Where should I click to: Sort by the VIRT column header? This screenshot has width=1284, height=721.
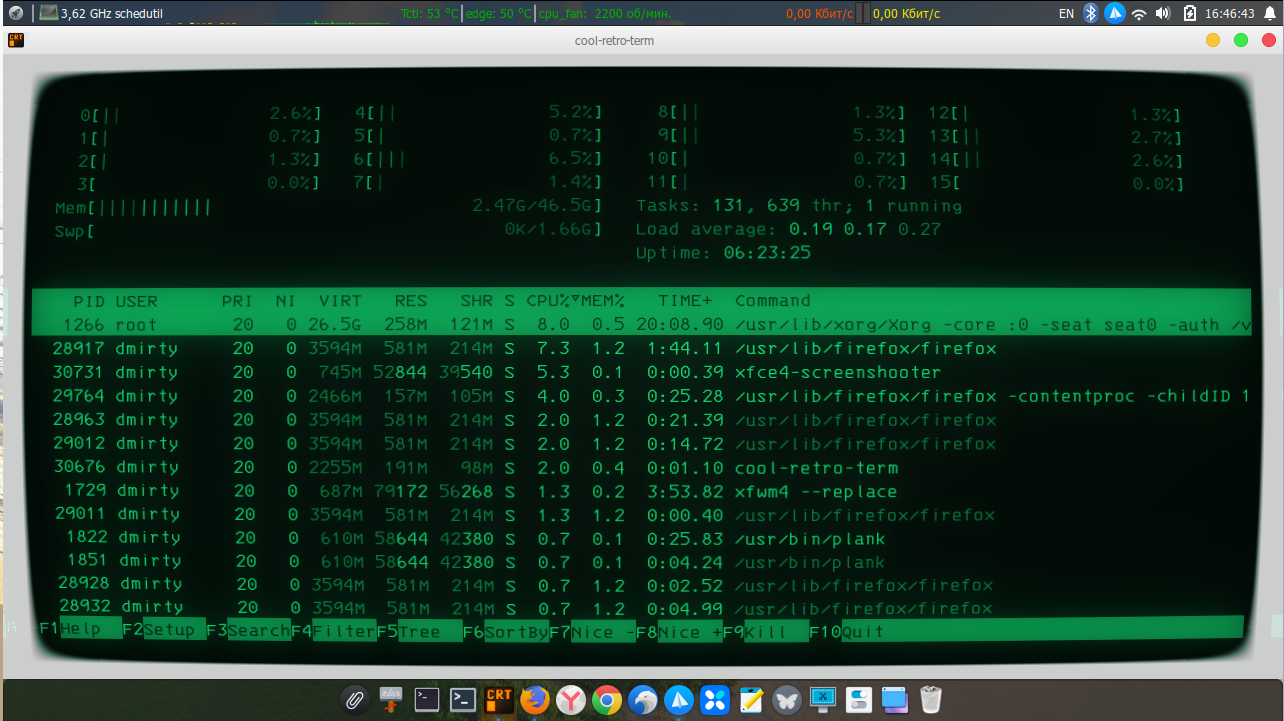(x=340, y=301)
